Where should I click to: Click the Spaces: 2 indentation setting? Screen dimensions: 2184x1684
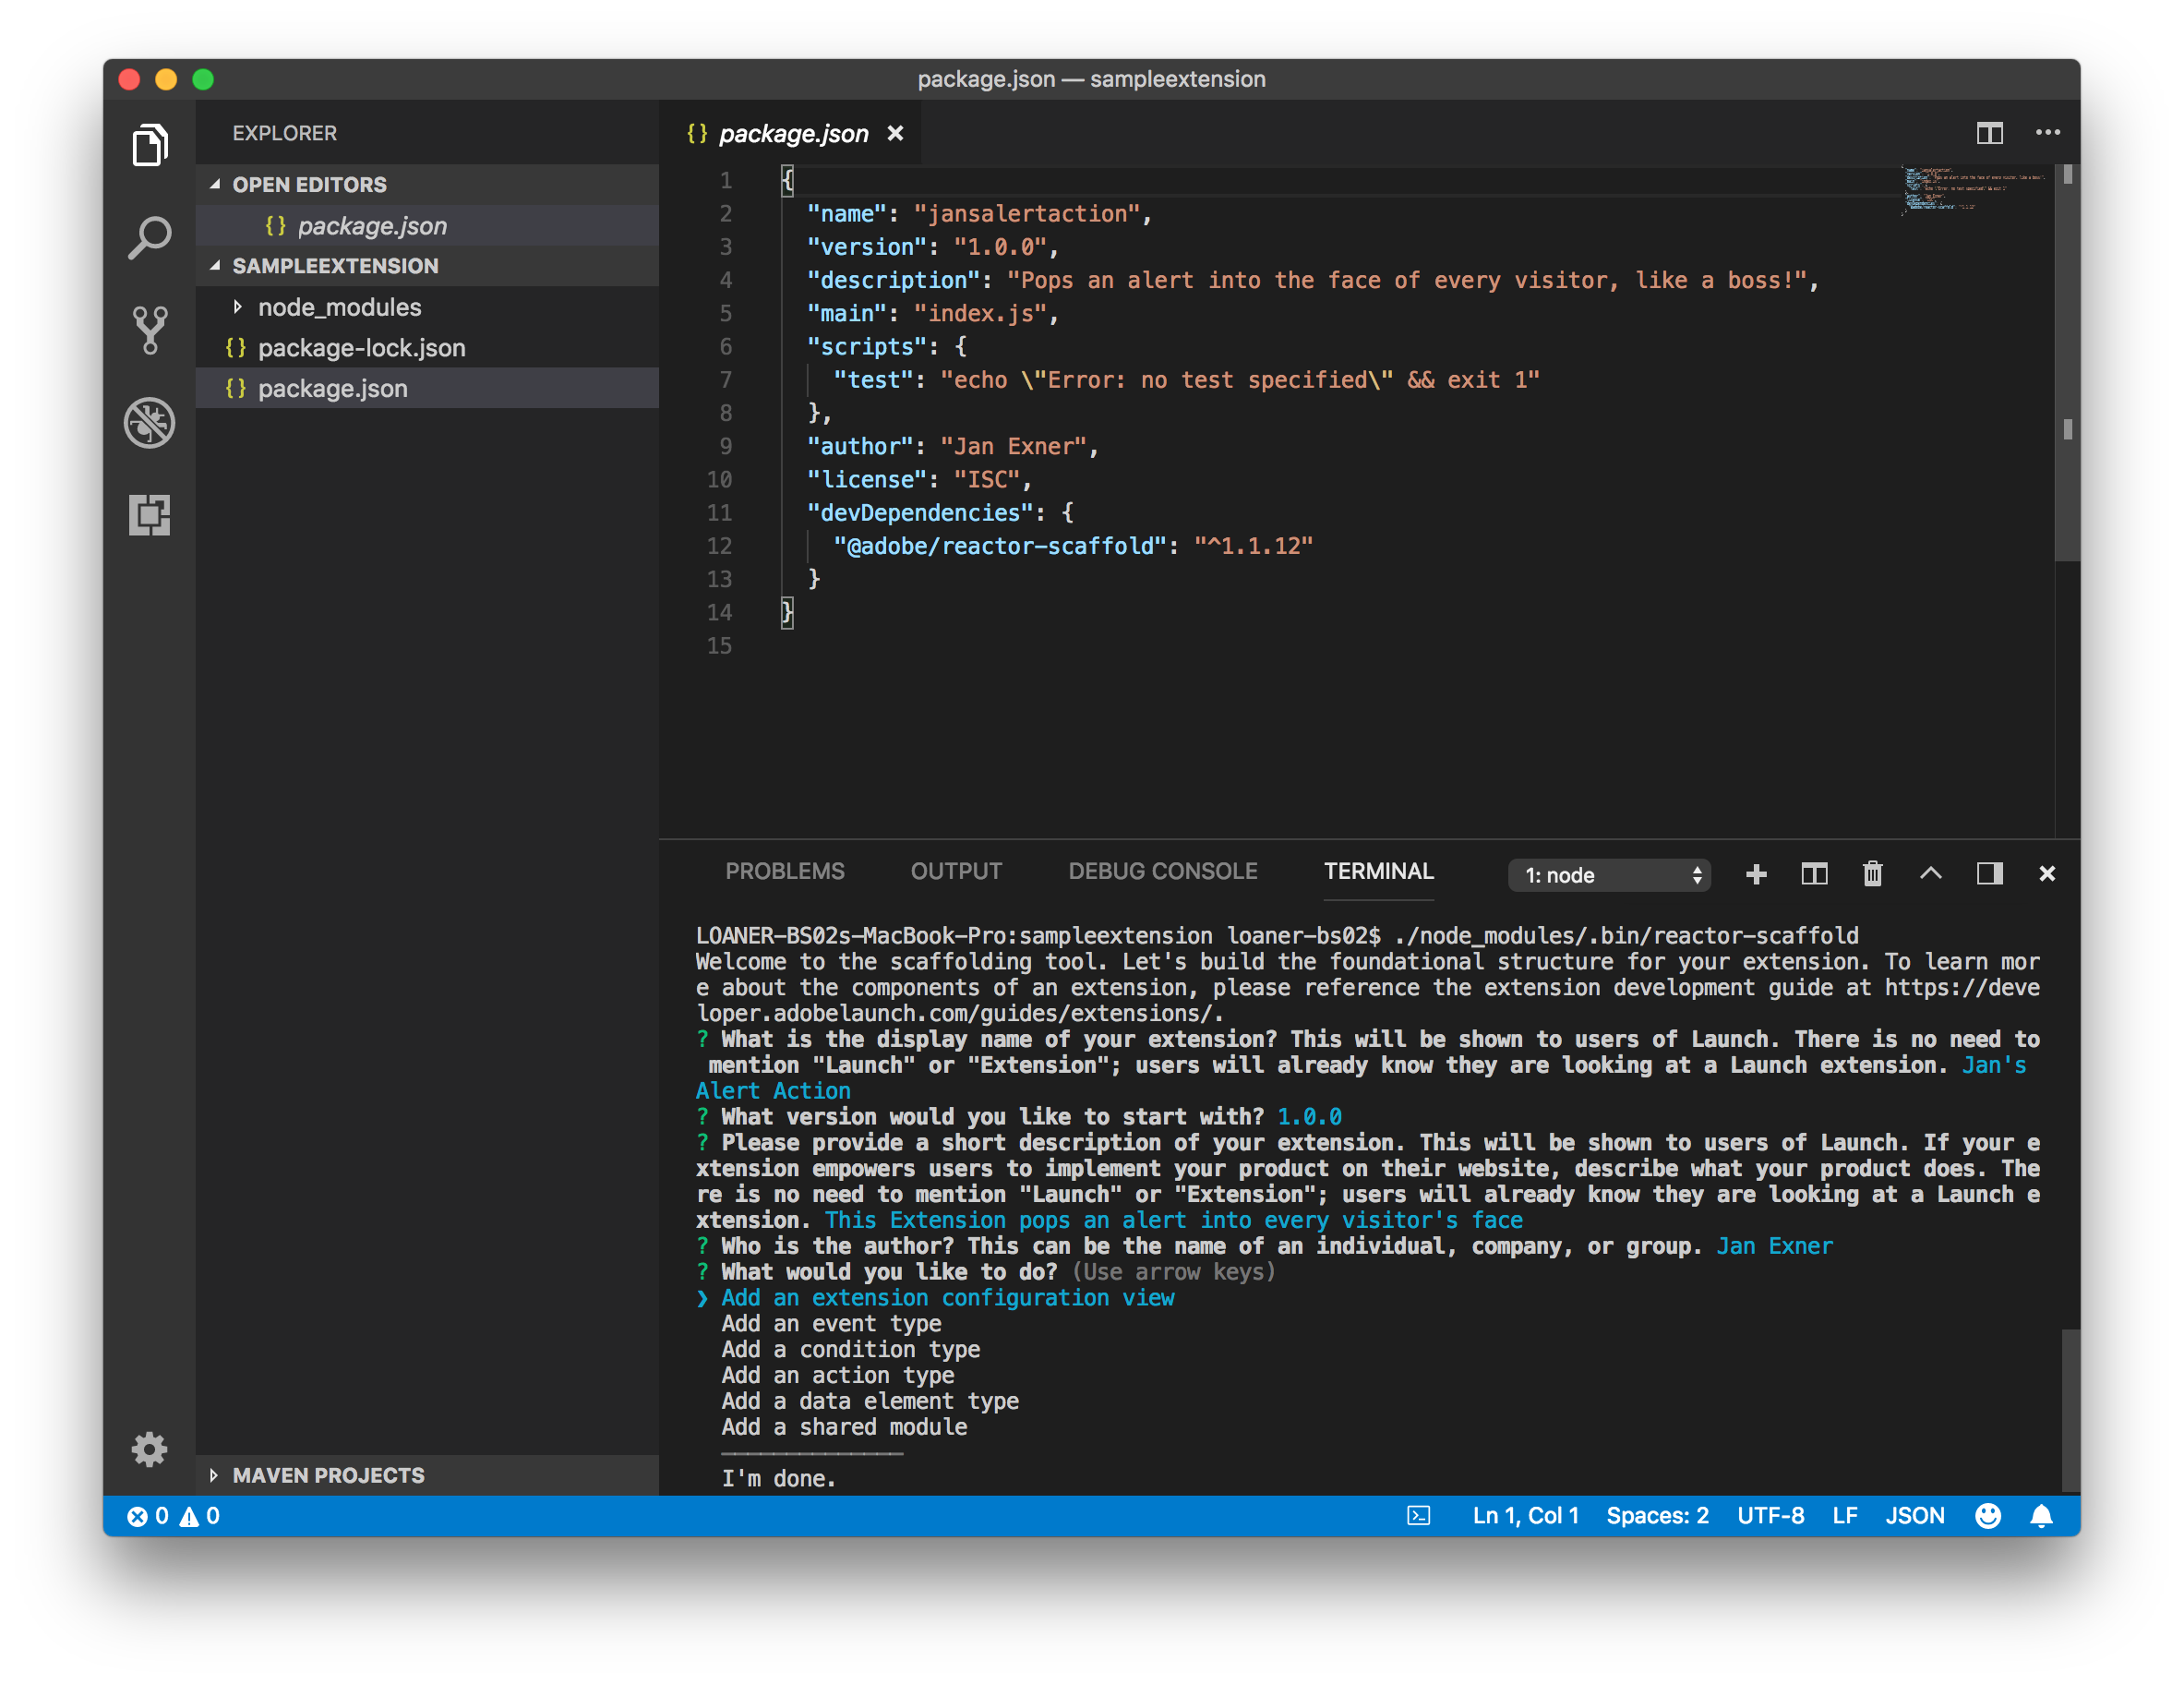tap(1657, 1516)
